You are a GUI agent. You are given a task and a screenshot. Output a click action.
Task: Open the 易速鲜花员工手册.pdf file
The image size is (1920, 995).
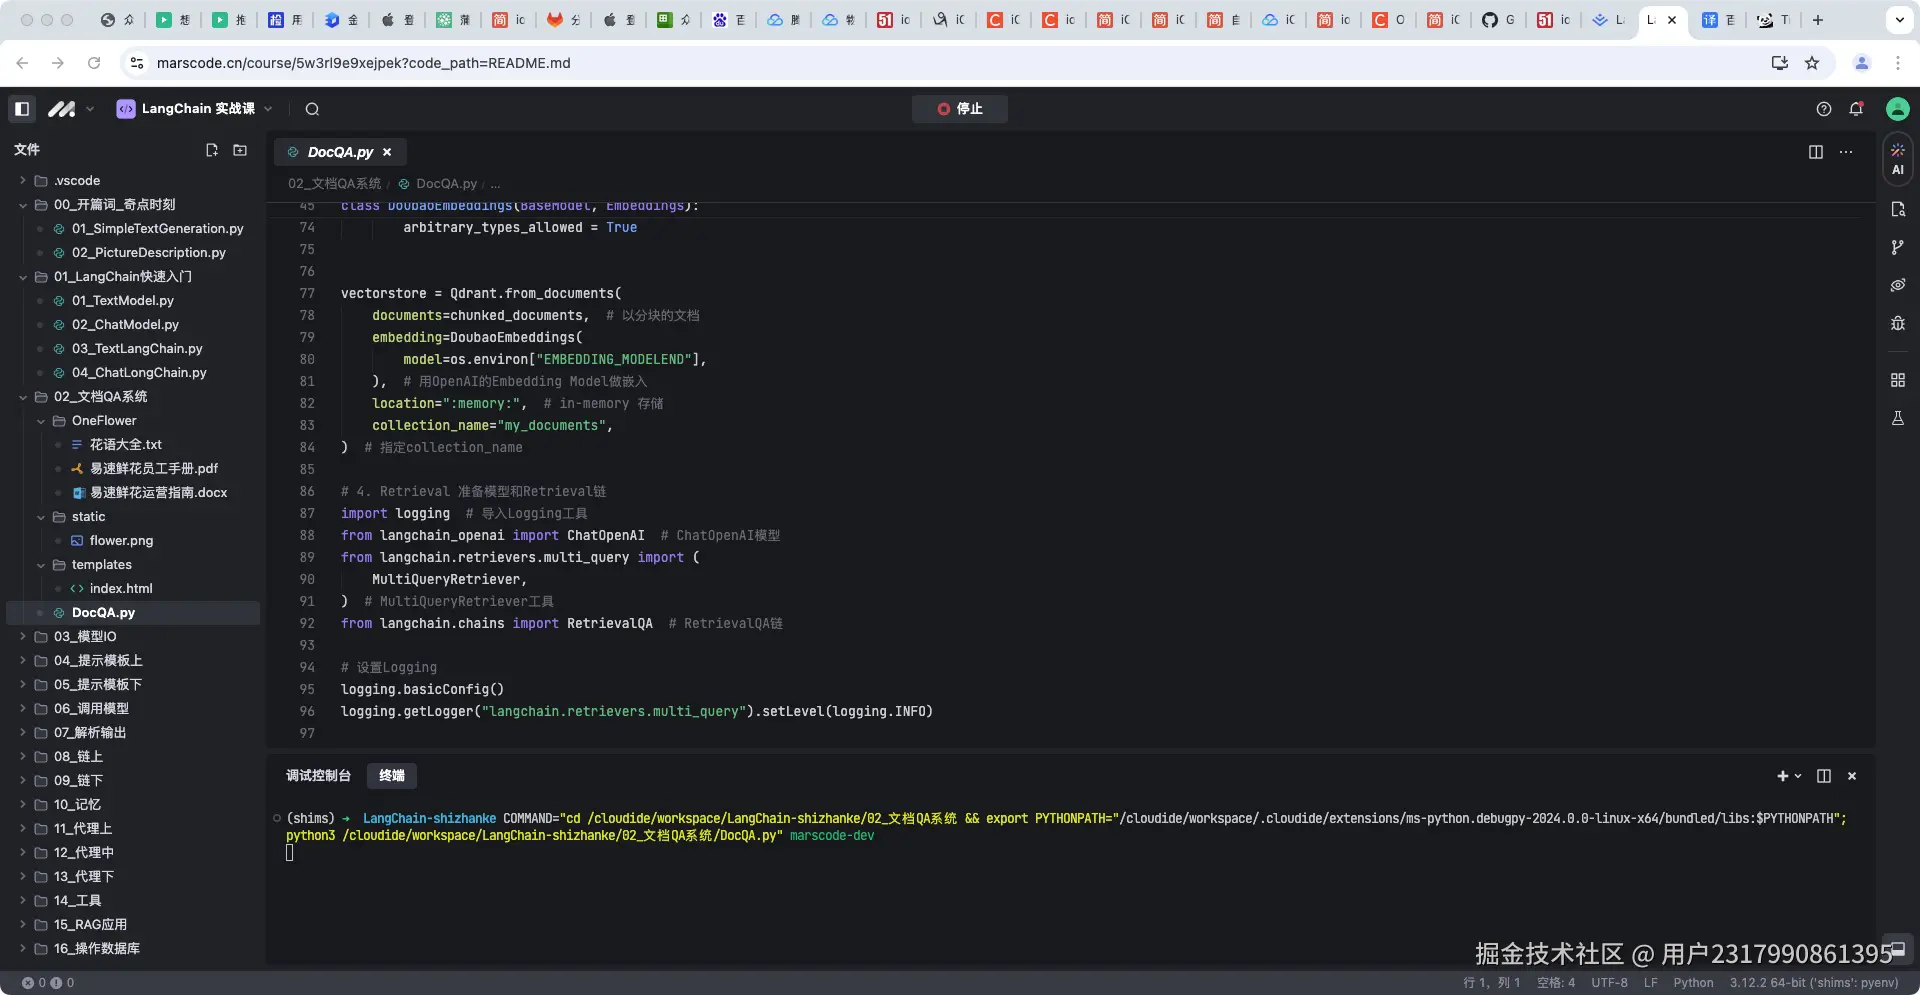[153, 469]
